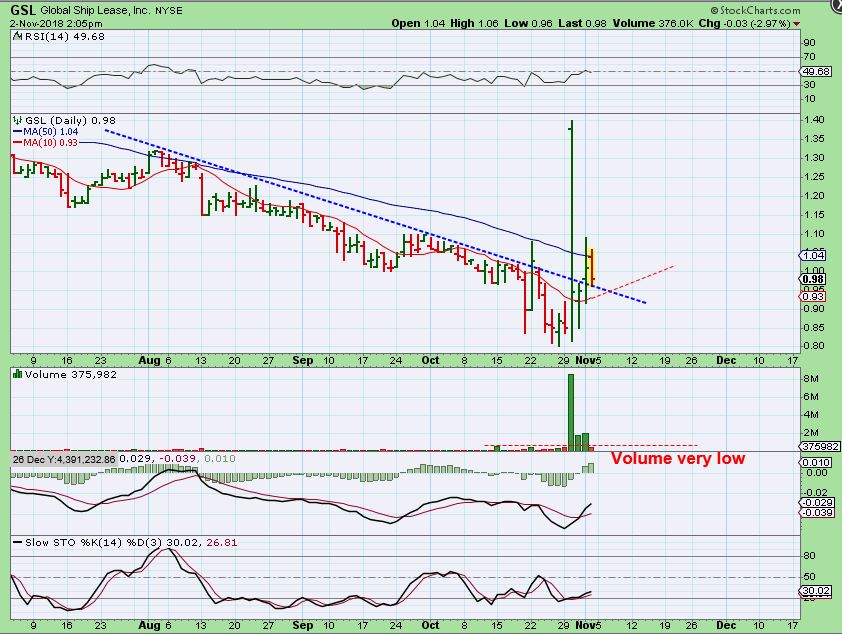Click the -0.039 tag on the MACD axis
Screen dimensions: 842x634
pos(817,513)
